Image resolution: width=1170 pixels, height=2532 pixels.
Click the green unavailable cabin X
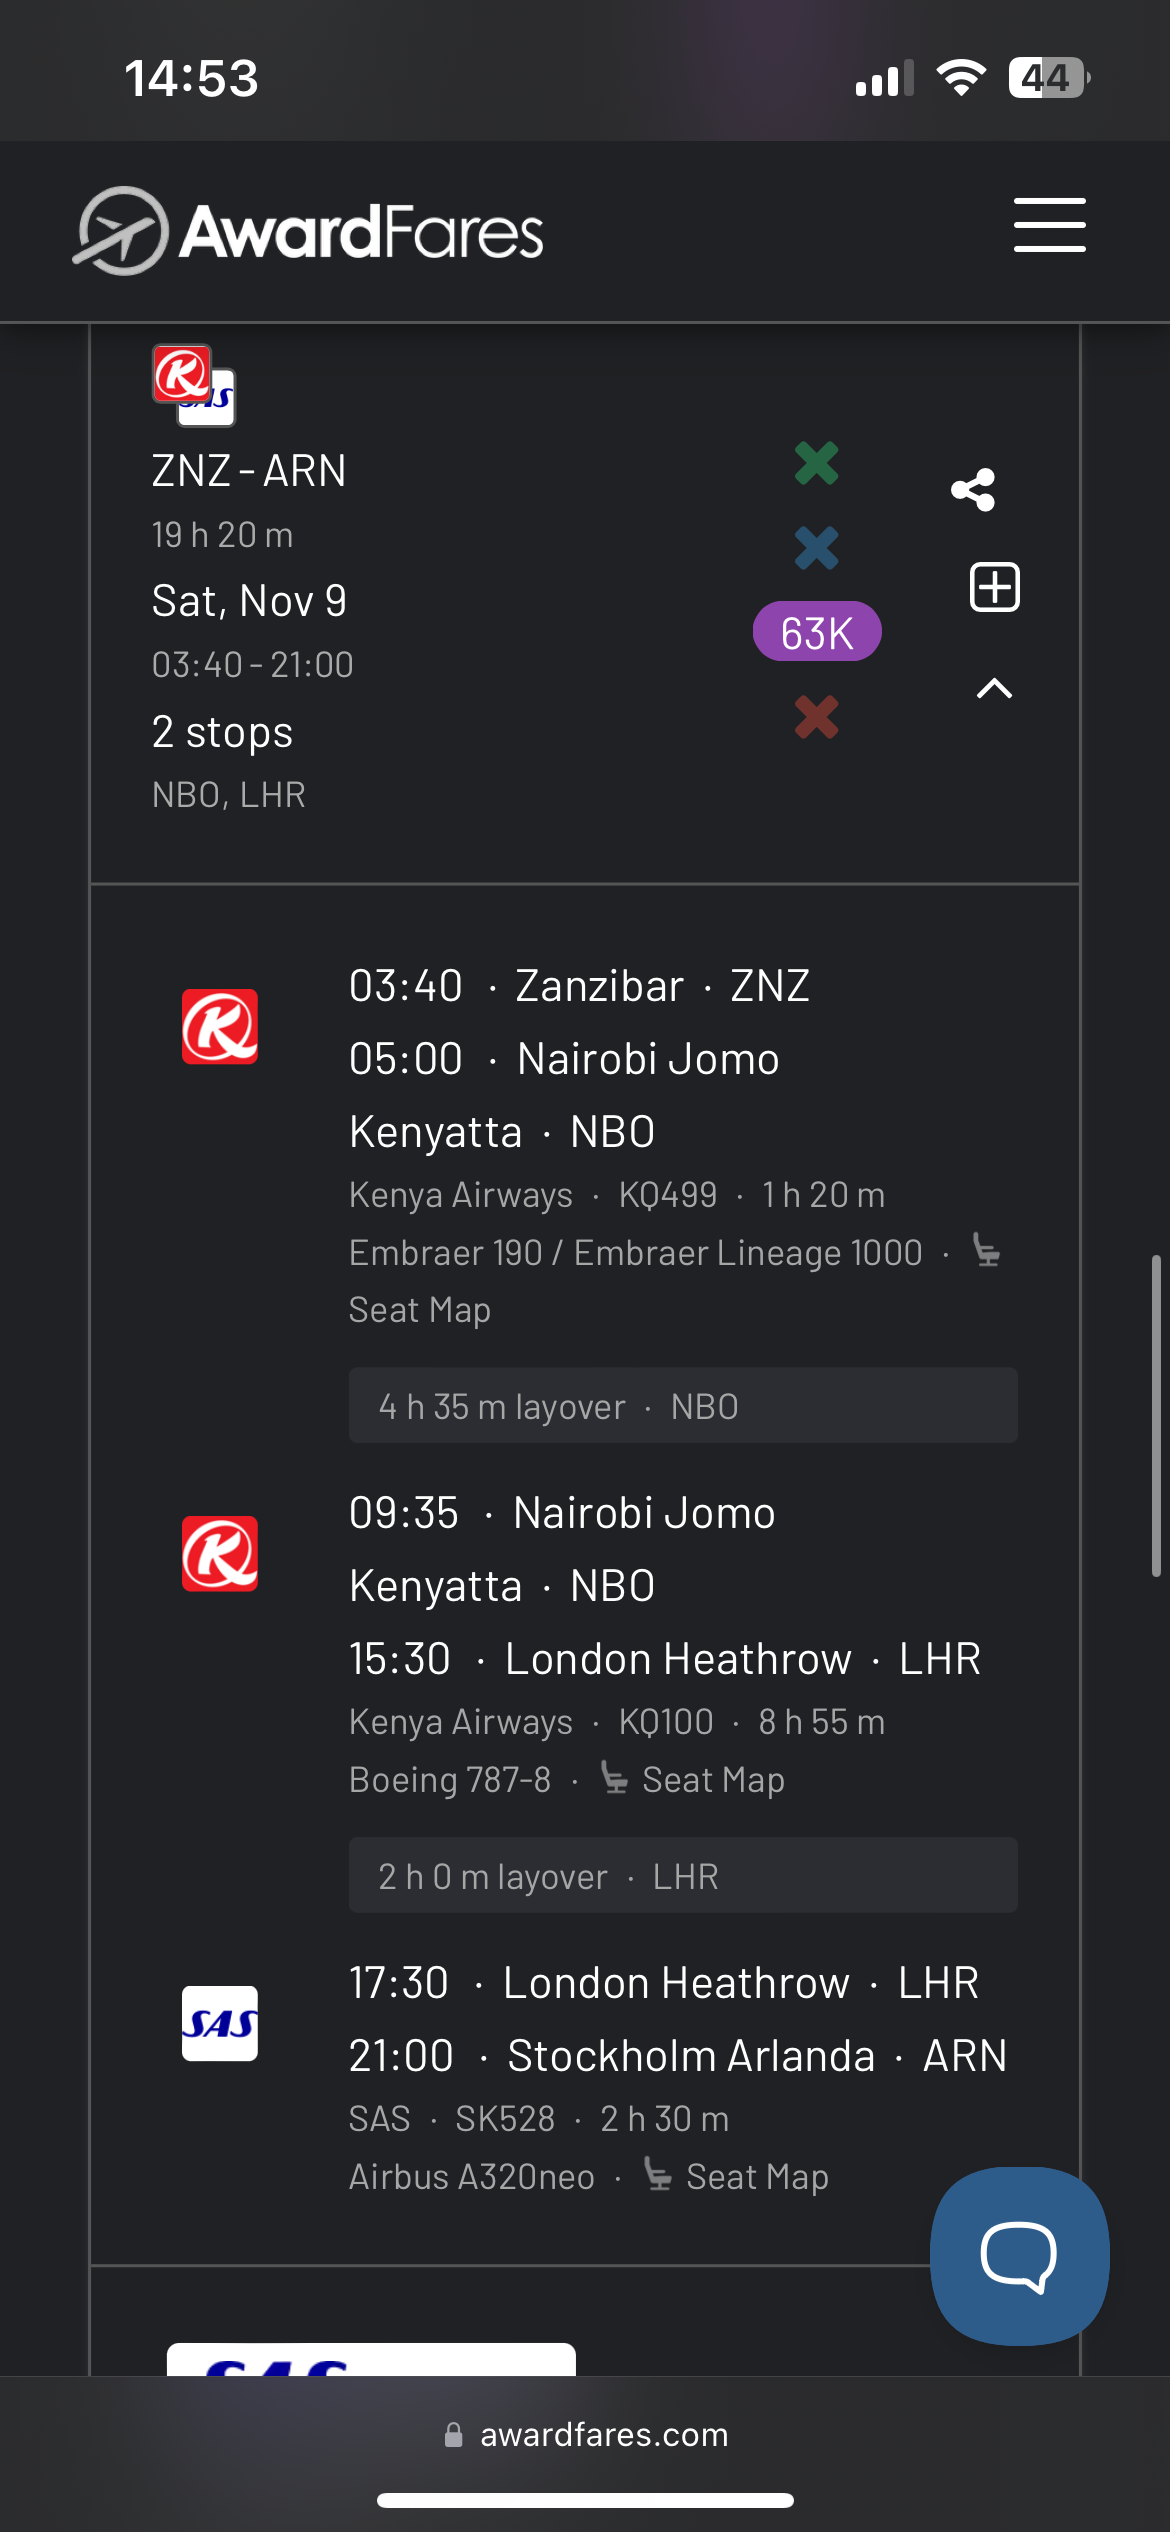point(816,463)
